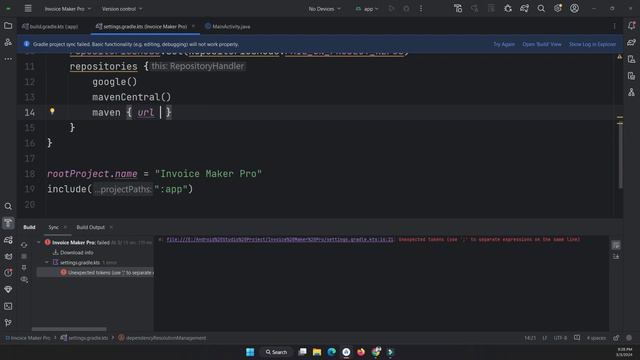Collapse the Invoice Maker Pro failed node
Image resolution: width=640 pixels, height=360 pixels.
[x=39, y=242]
